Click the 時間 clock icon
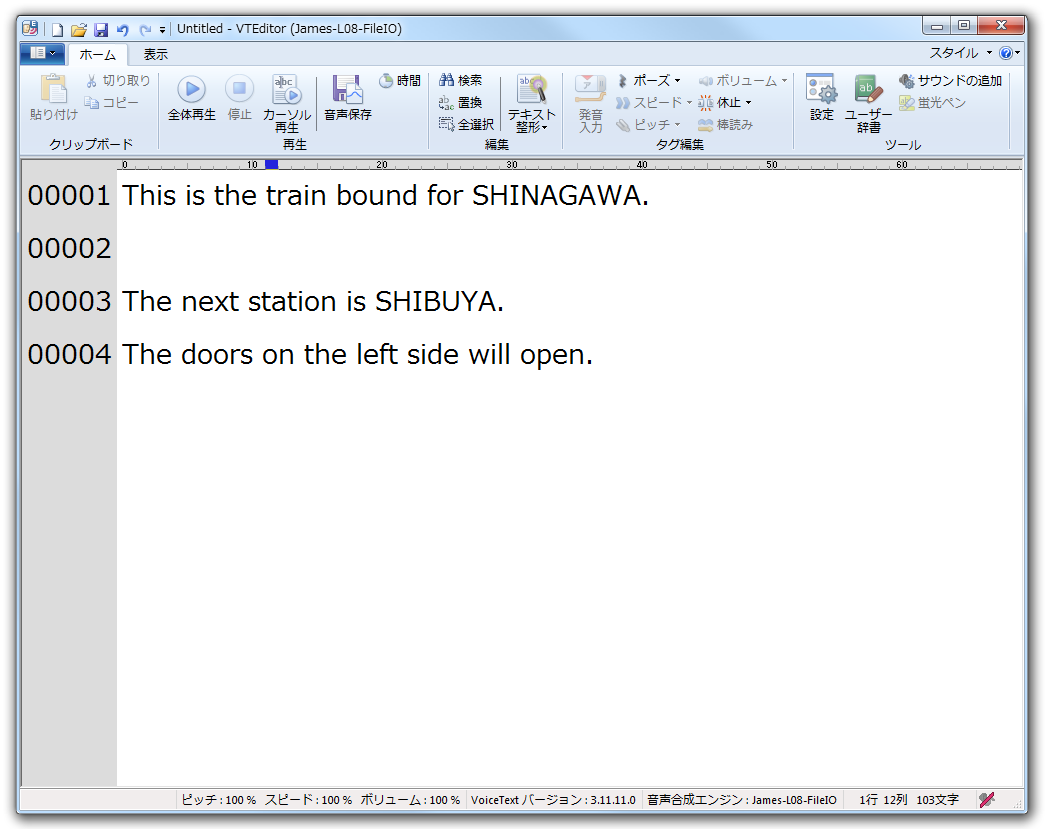The height and width of the screenshot is (829, 1045). [x=387, y=81]
